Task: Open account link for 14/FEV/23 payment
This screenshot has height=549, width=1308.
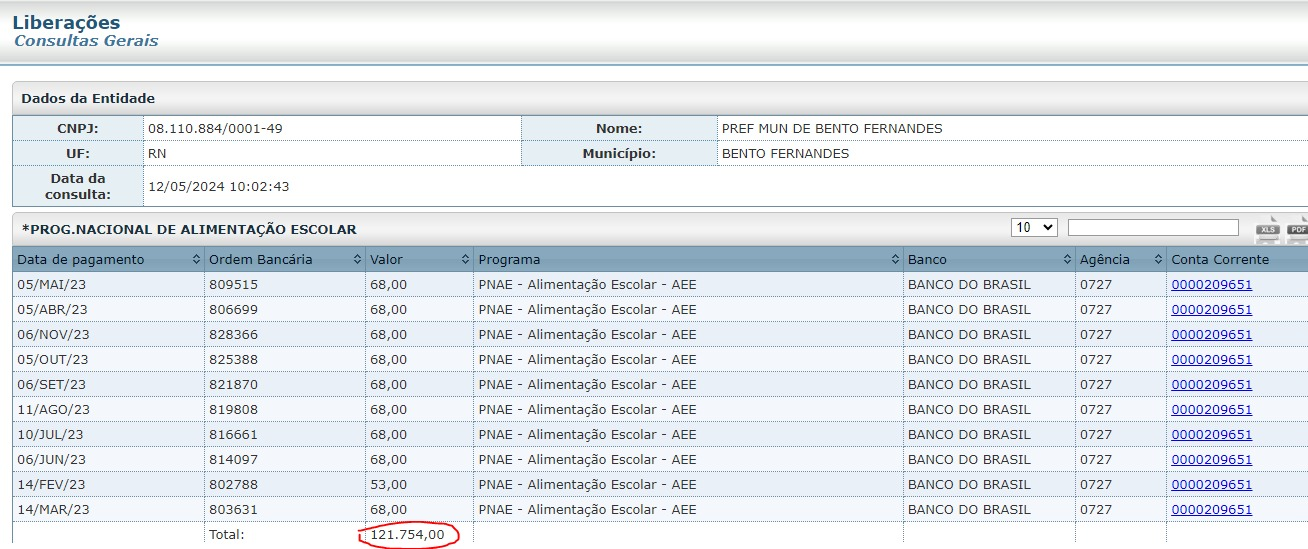Action: coord(1211,485)
